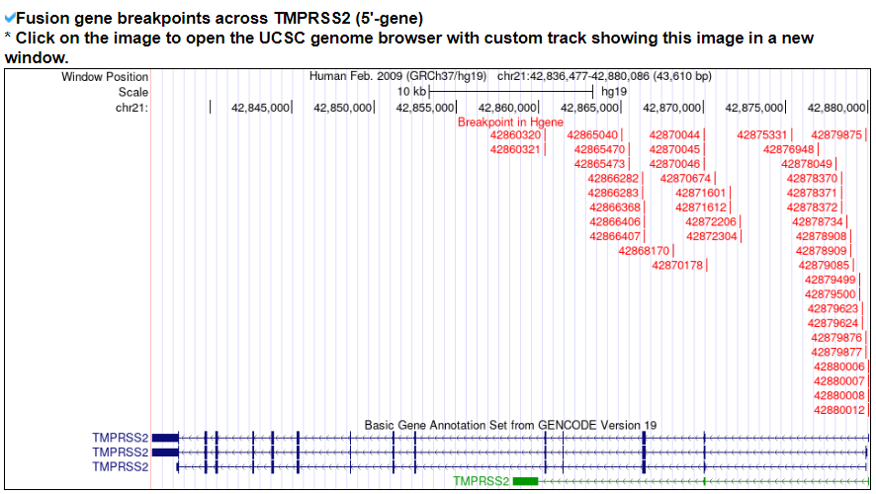Image resolution: width=876 pixels, height=494 pixels.
Task: Select breakpoint marker 42879875
Action: pyautogui.click(x=838, y=135)
